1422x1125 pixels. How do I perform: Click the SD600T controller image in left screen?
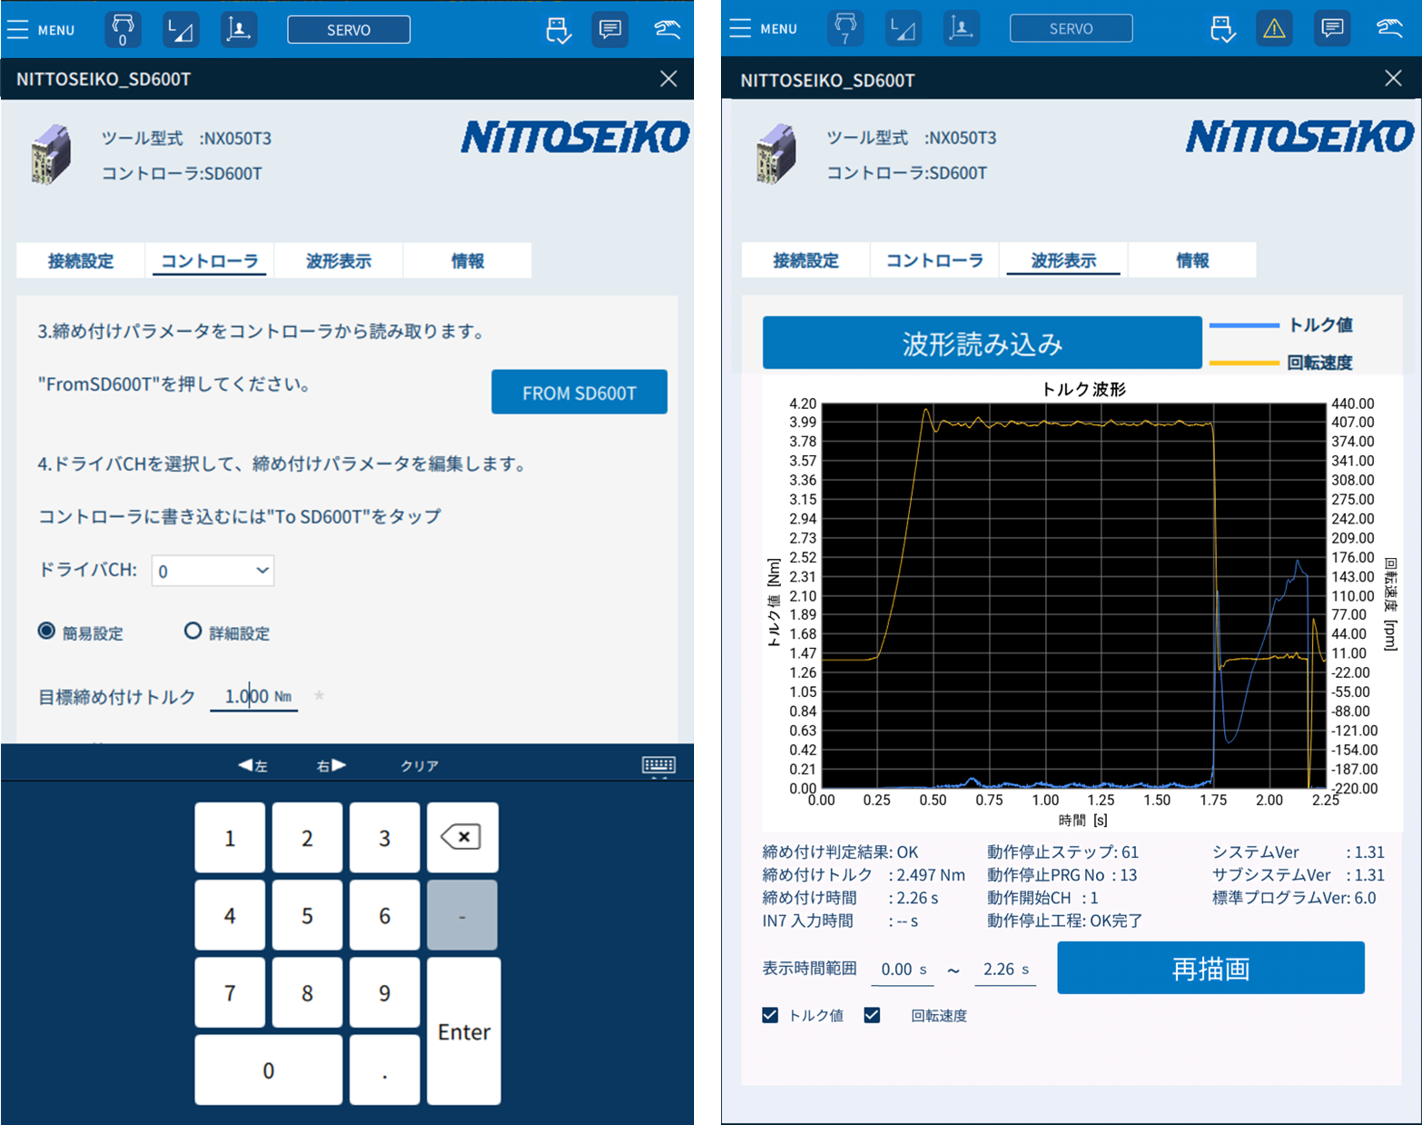click(x=51, y=154)
